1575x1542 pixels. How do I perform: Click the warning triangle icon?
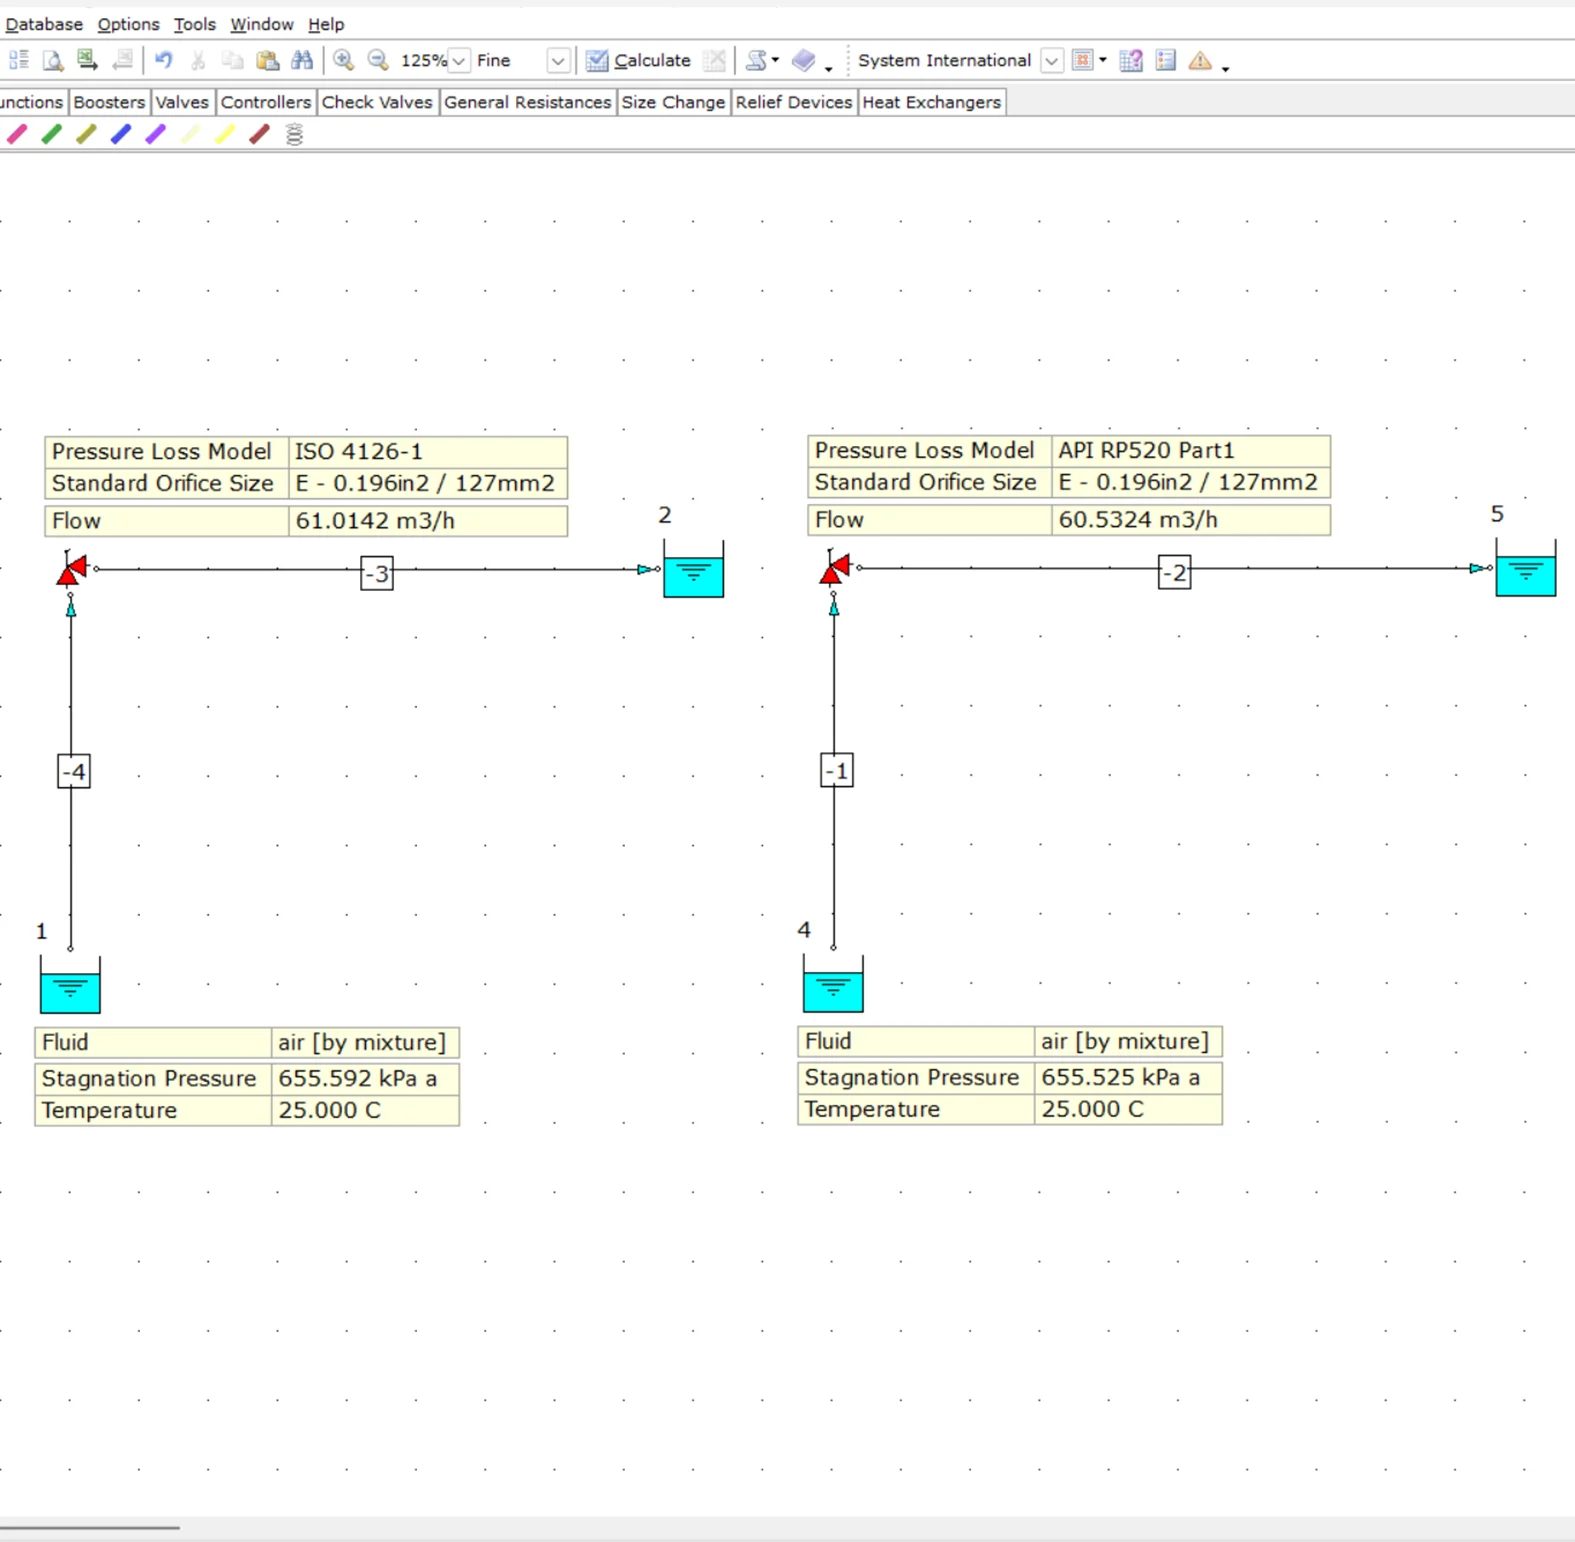[x=1200, y=61]
